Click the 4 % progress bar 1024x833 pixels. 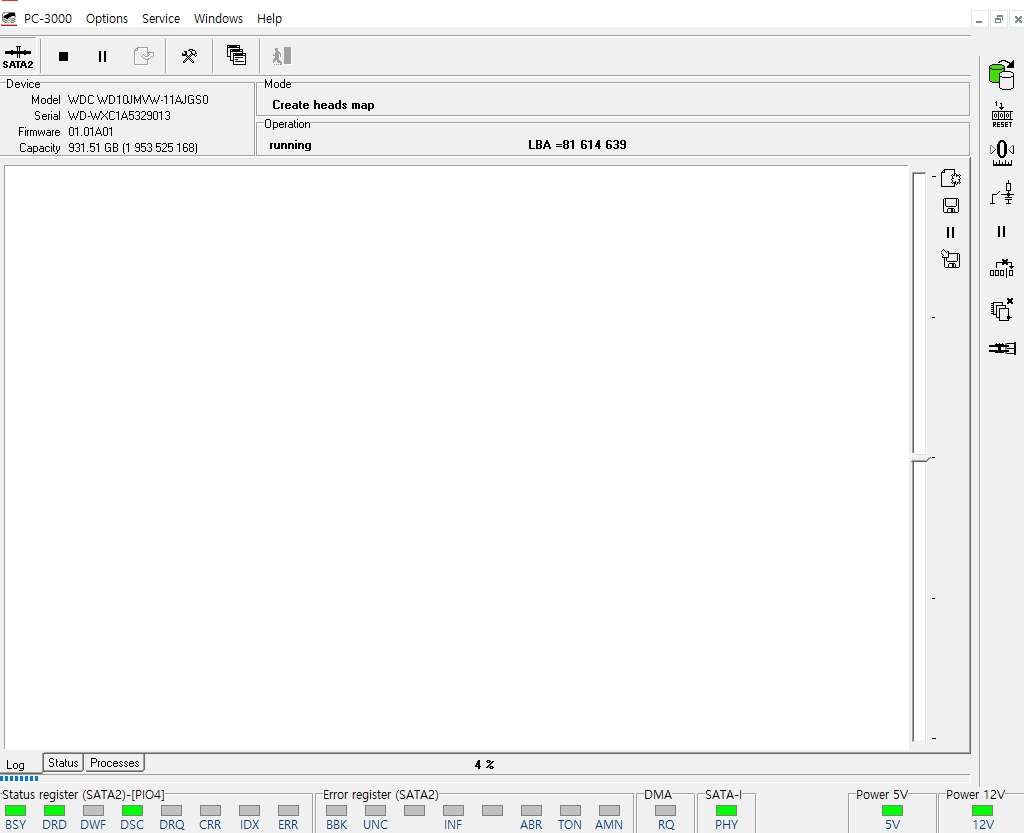(485, 764)
